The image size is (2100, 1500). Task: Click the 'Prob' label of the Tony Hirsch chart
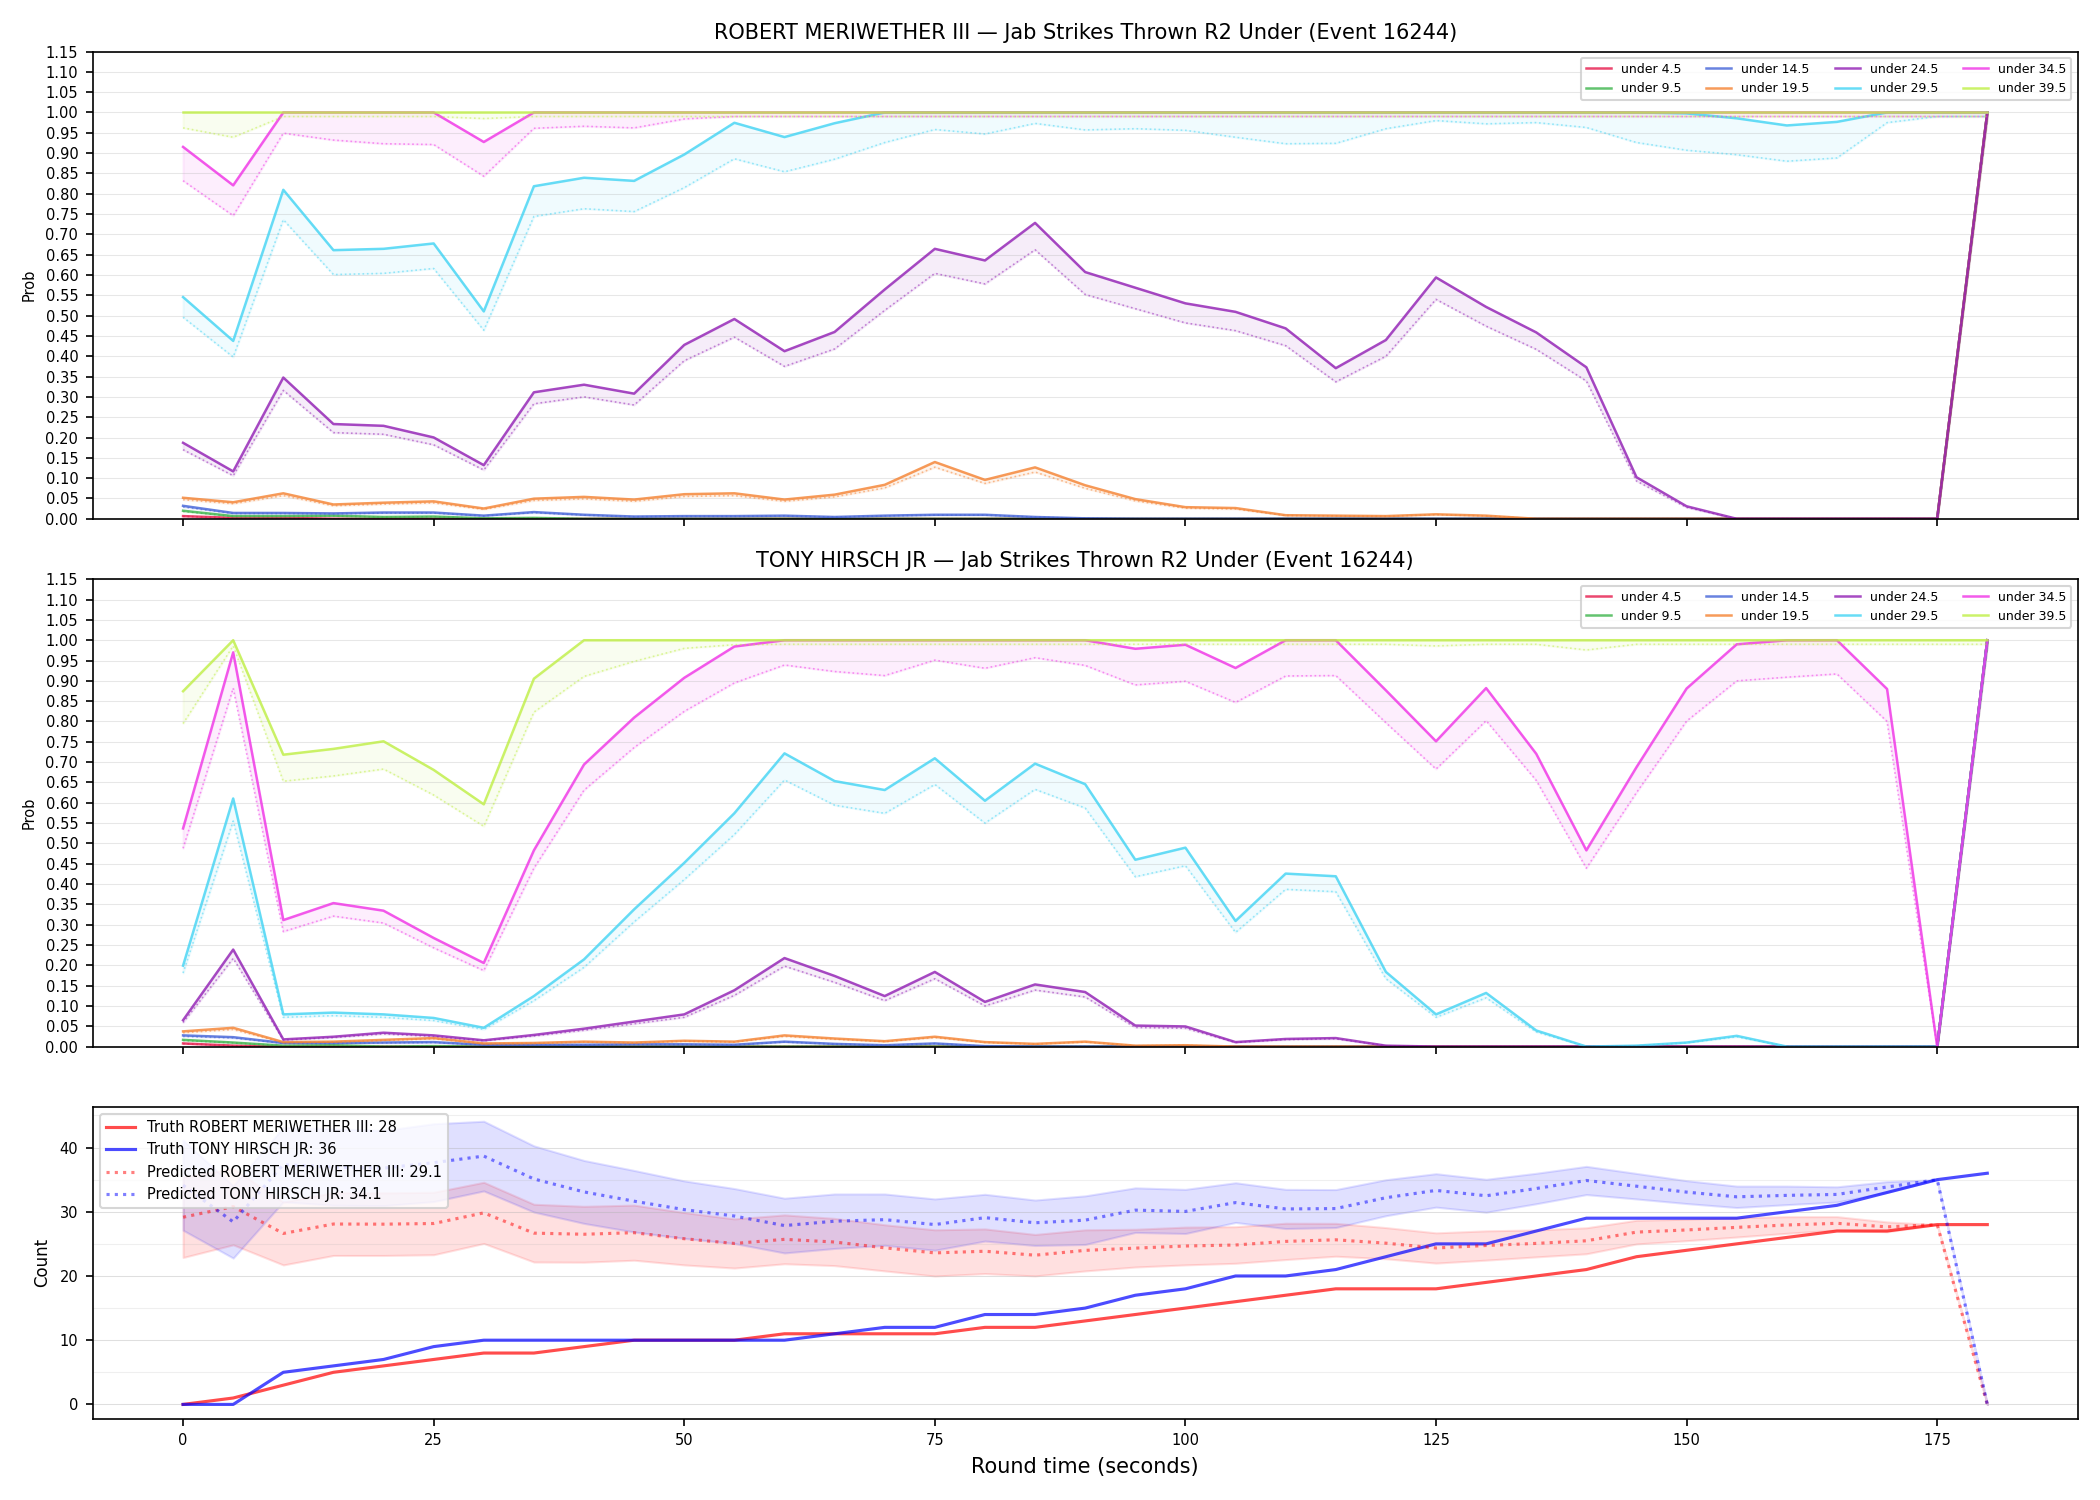(x=29, y=814)
